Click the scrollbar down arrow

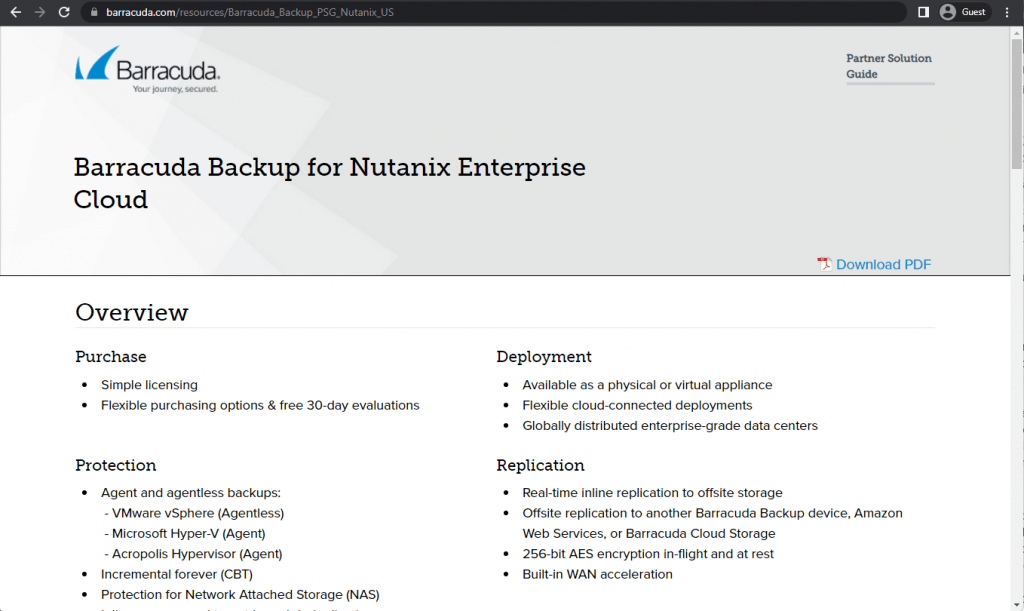1017,604
